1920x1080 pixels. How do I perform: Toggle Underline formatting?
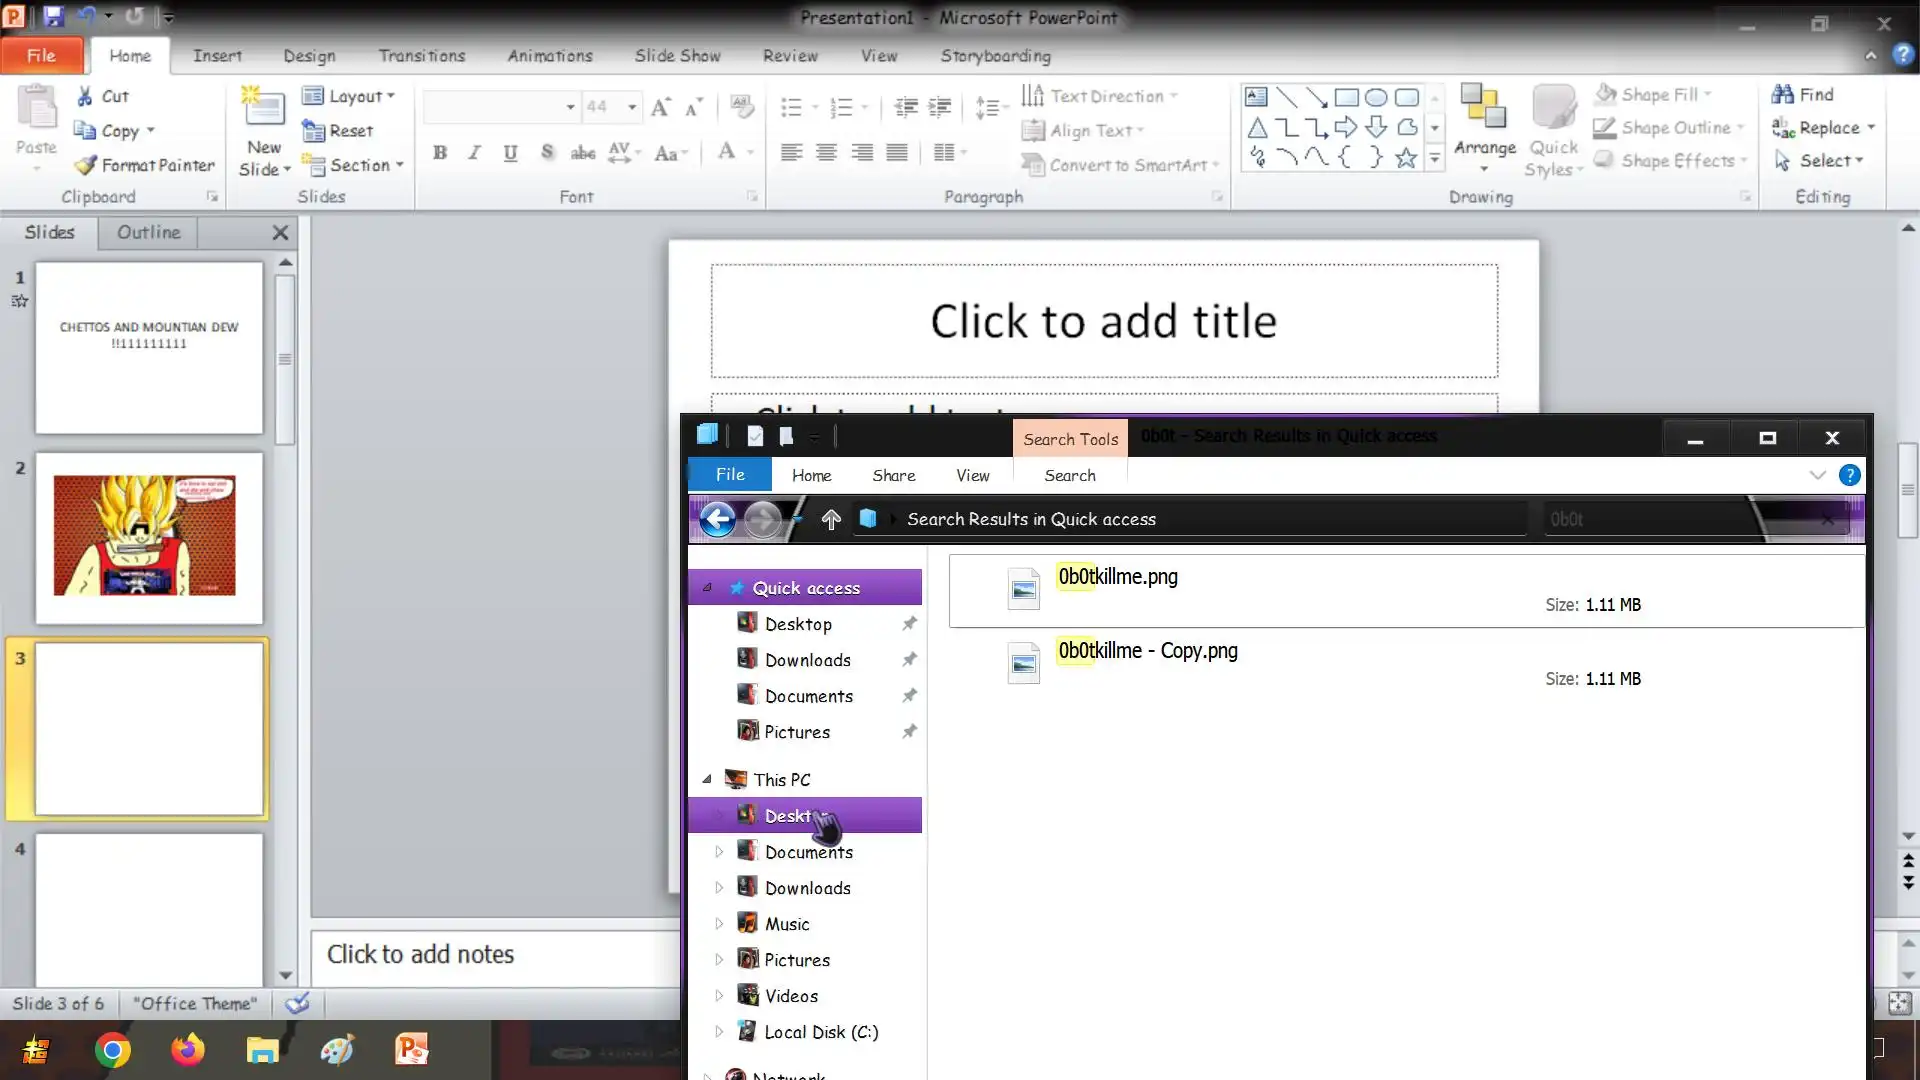click(x=510, y=152)
